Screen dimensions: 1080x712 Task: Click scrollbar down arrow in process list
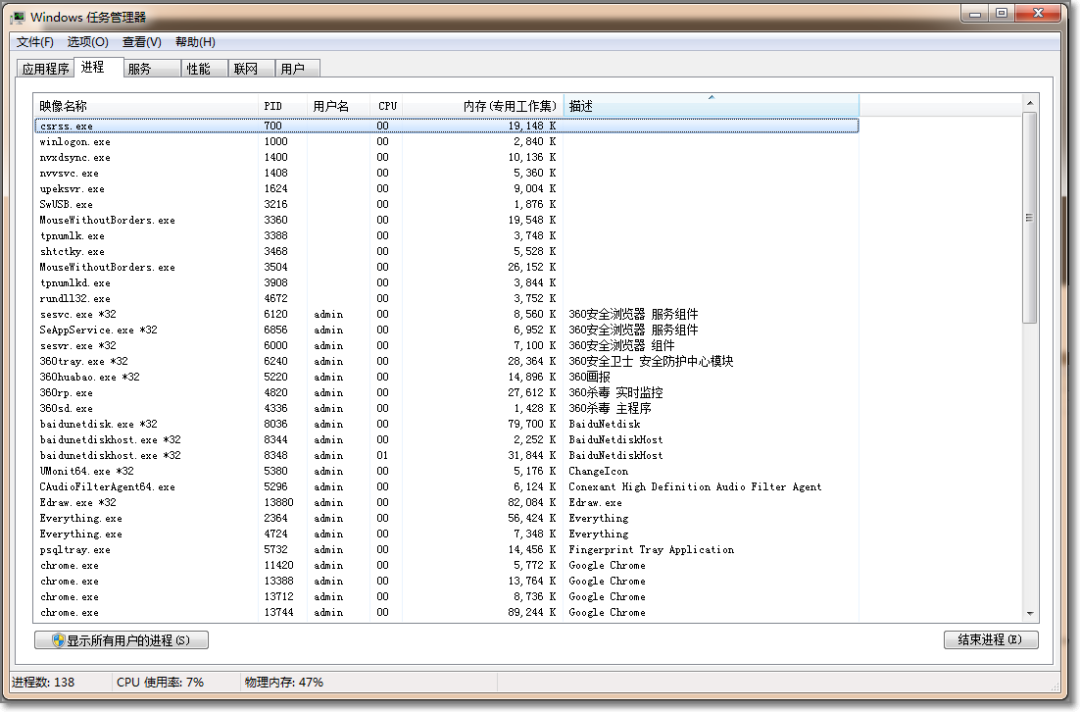click(x=1030, y=613)
